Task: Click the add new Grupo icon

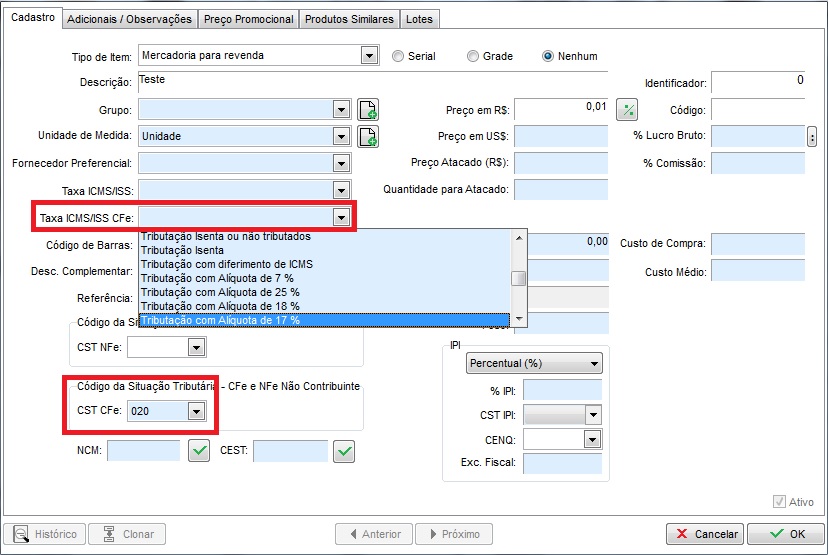Action: point(368,109)
